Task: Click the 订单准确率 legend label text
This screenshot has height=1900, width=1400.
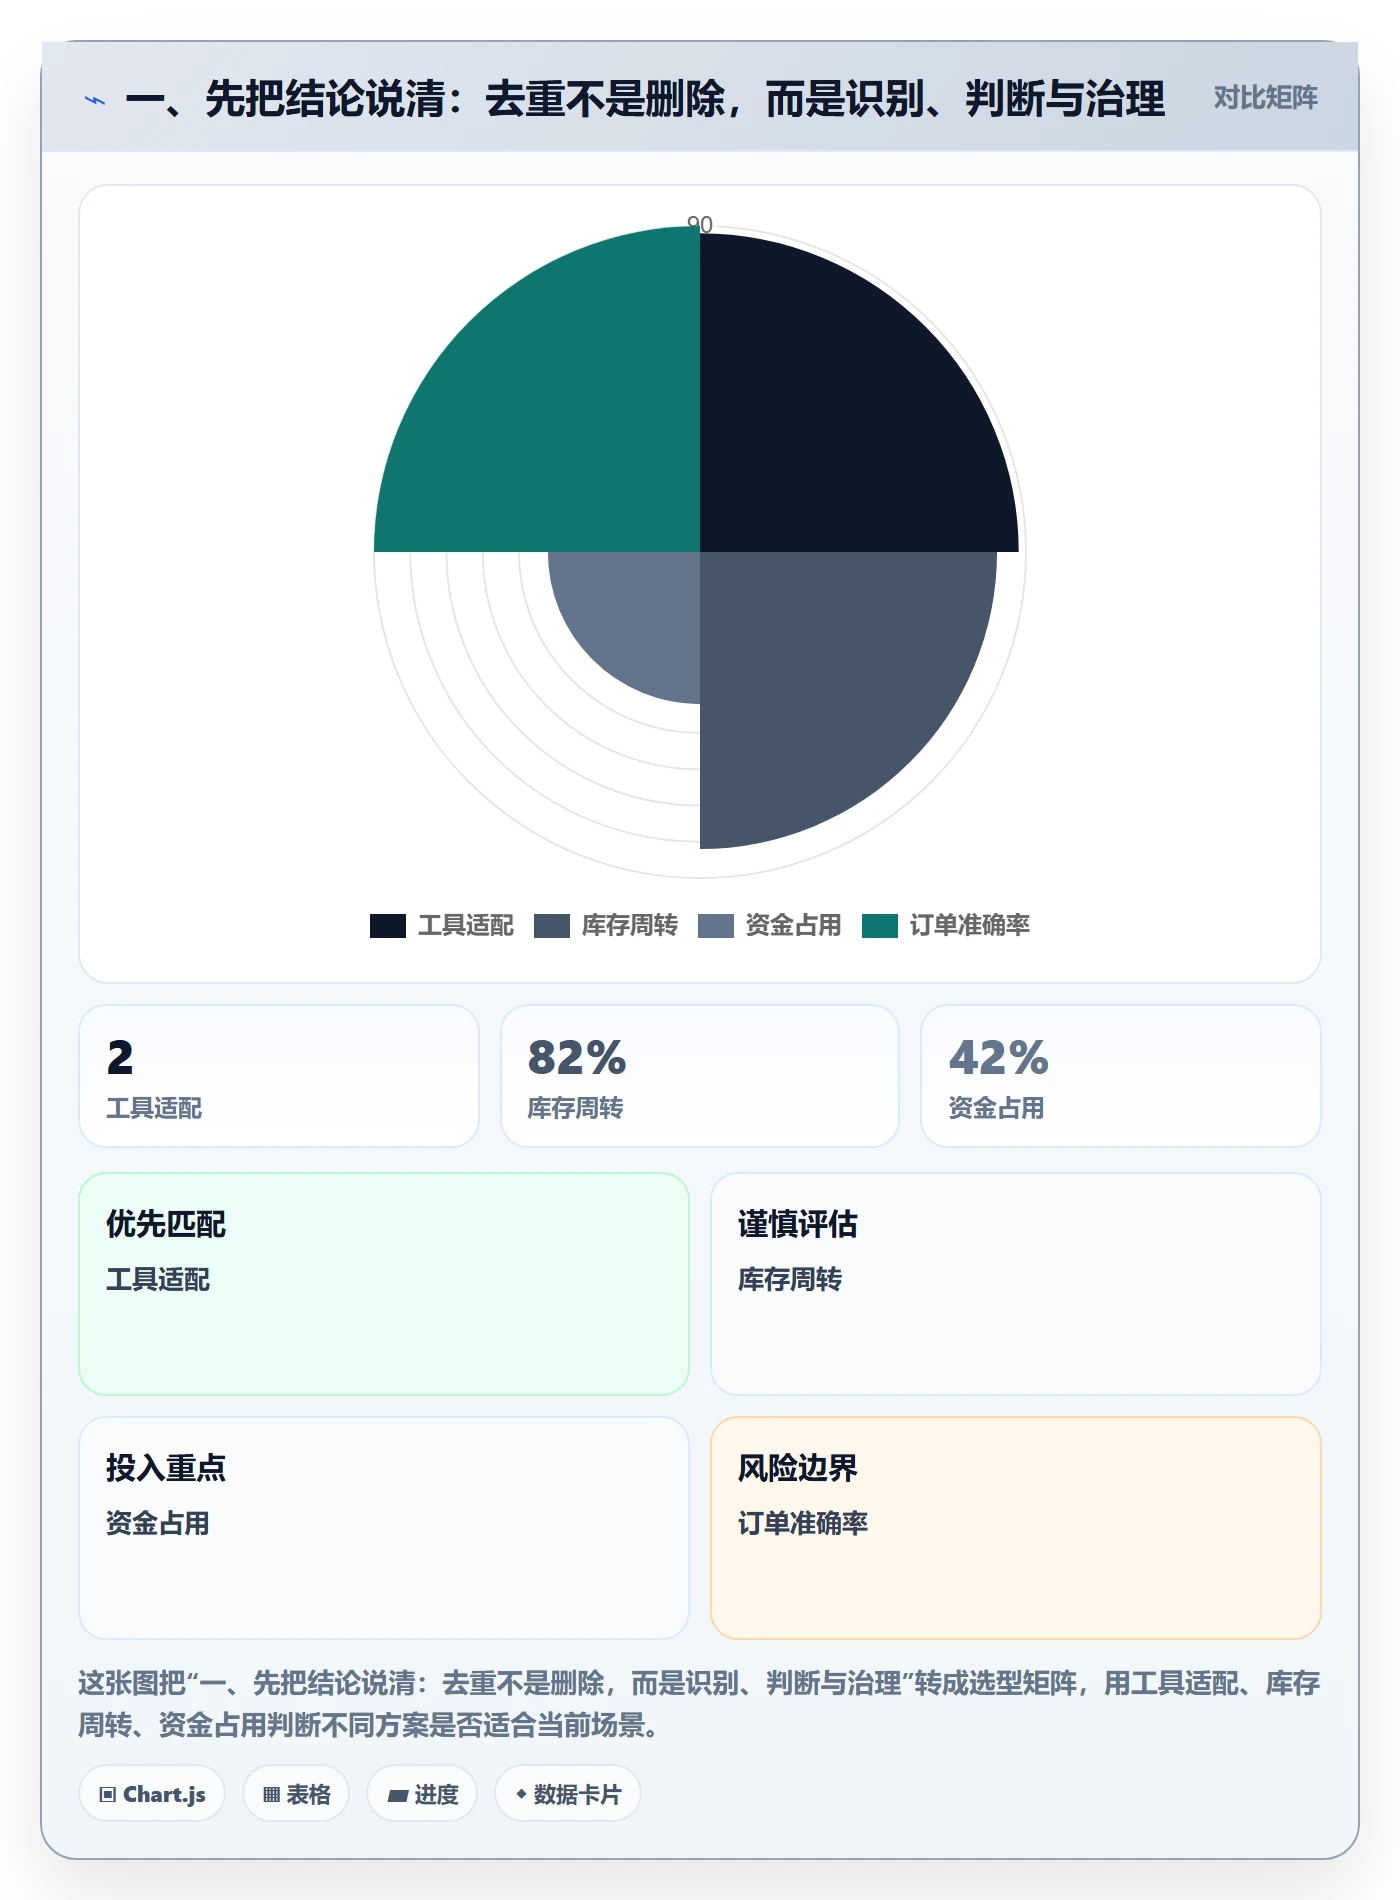Action: point(970,926)
